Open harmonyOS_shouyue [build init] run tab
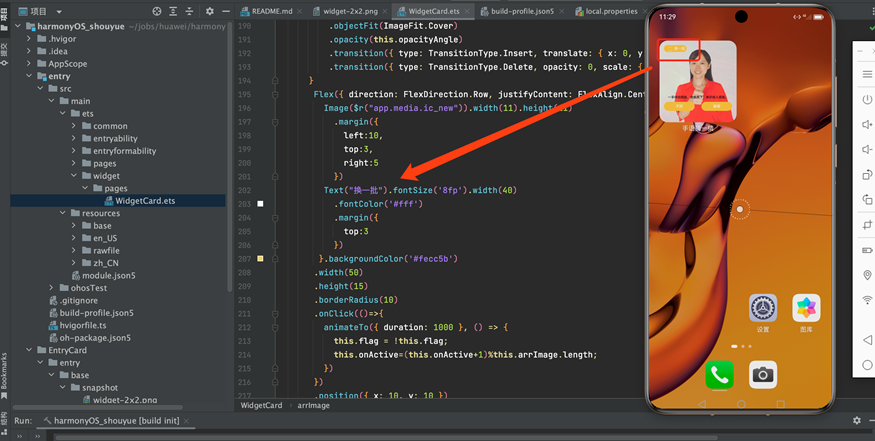The width and height of the screenshot is (875, 441). click(x=117, y=420)
